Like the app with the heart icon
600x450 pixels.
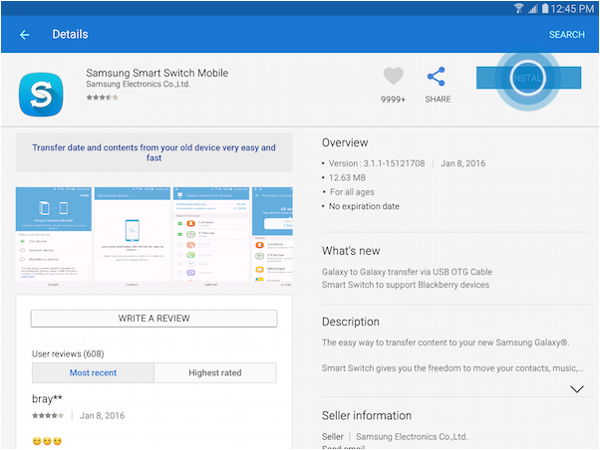[x=393, y=76]
